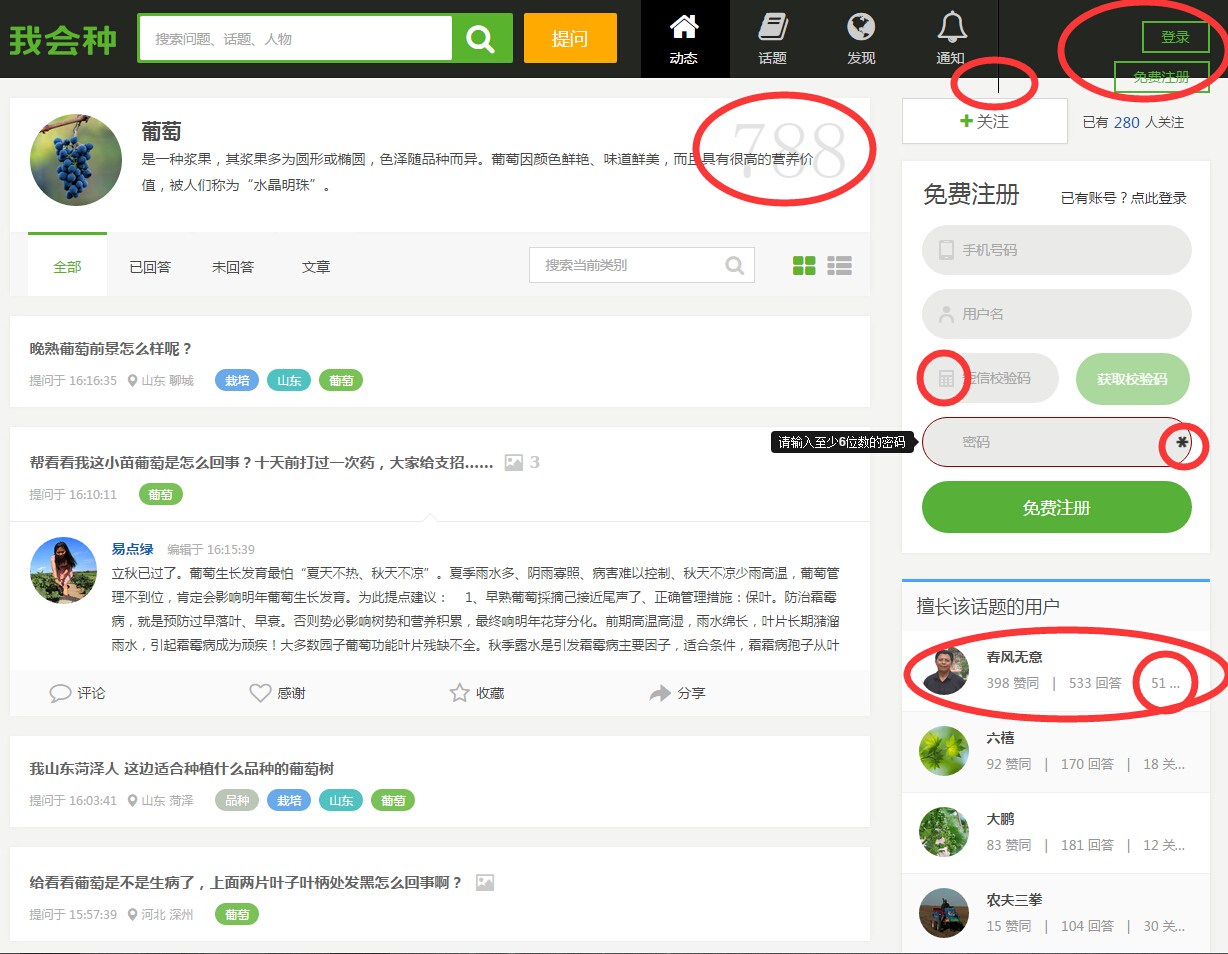This screenshot has height=954, width=1228.
Task: Open the 晚熟葡萄前景怎么样呢 question
Action: click(111, 349)
